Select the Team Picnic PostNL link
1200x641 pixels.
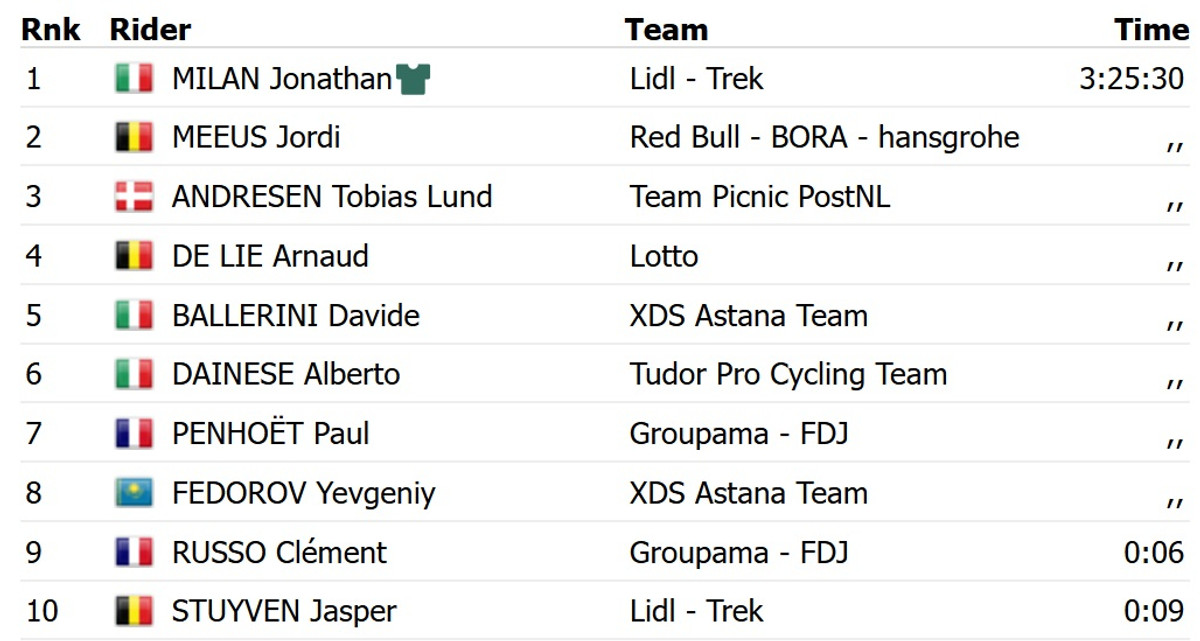click(x=759, y=197)
